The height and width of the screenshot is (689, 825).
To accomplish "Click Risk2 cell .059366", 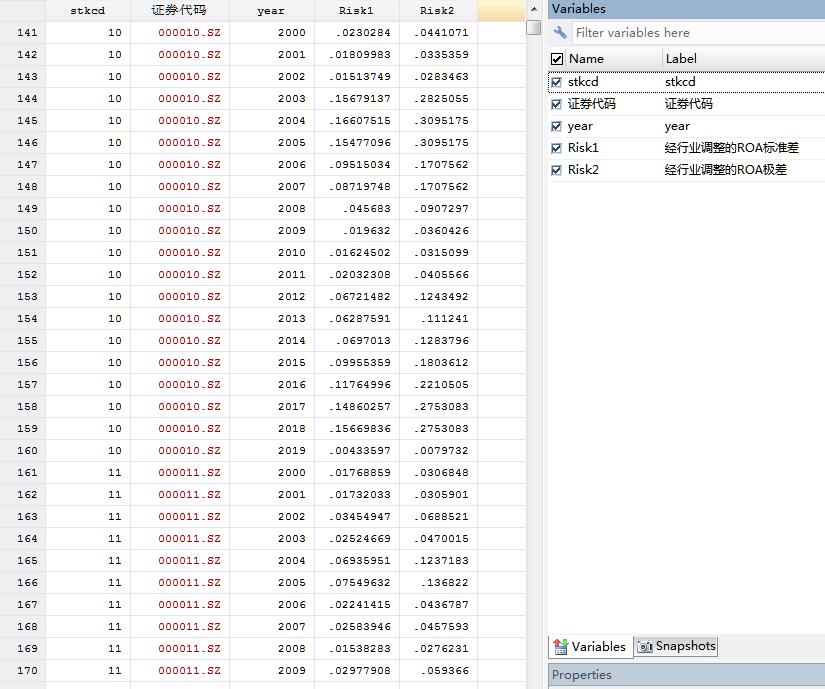I will click(x=438, y=671).
